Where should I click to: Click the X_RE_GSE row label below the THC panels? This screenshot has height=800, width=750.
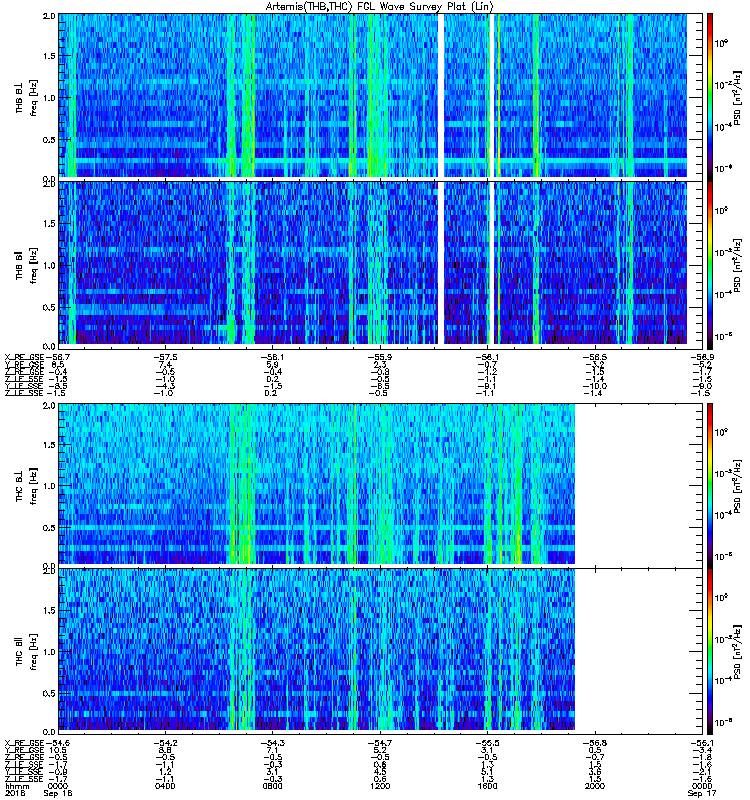24,743
